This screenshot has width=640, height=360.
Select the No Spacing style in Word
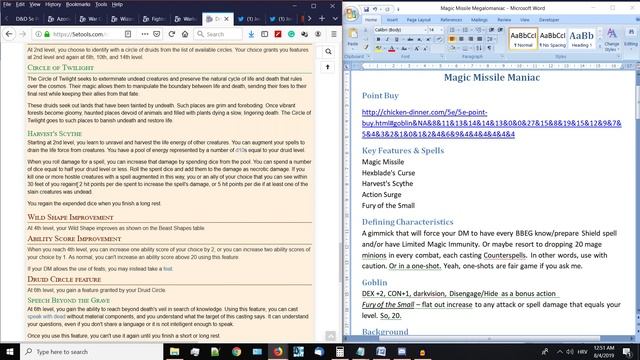tap(553, 39)
